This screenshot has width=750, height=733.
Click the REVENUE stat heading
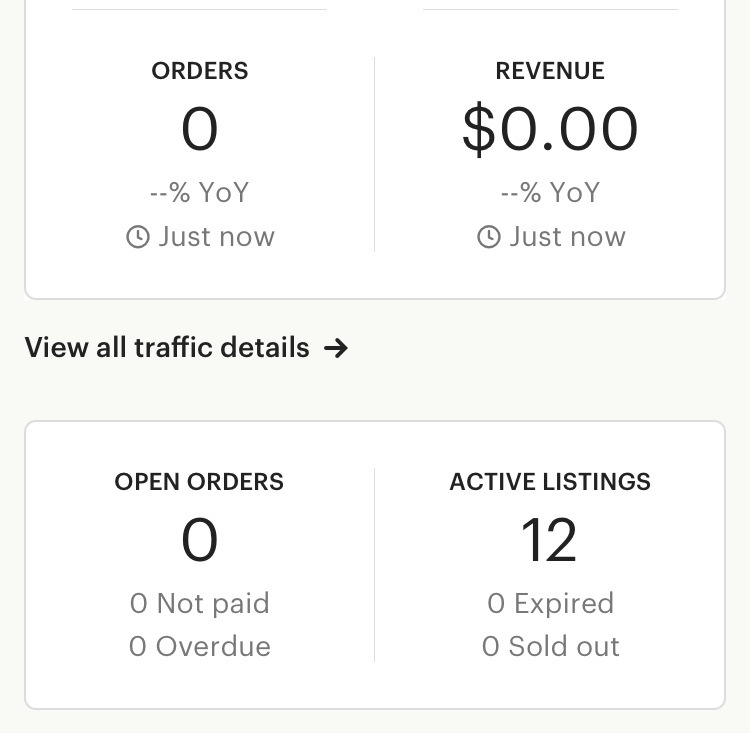(550, 71)
